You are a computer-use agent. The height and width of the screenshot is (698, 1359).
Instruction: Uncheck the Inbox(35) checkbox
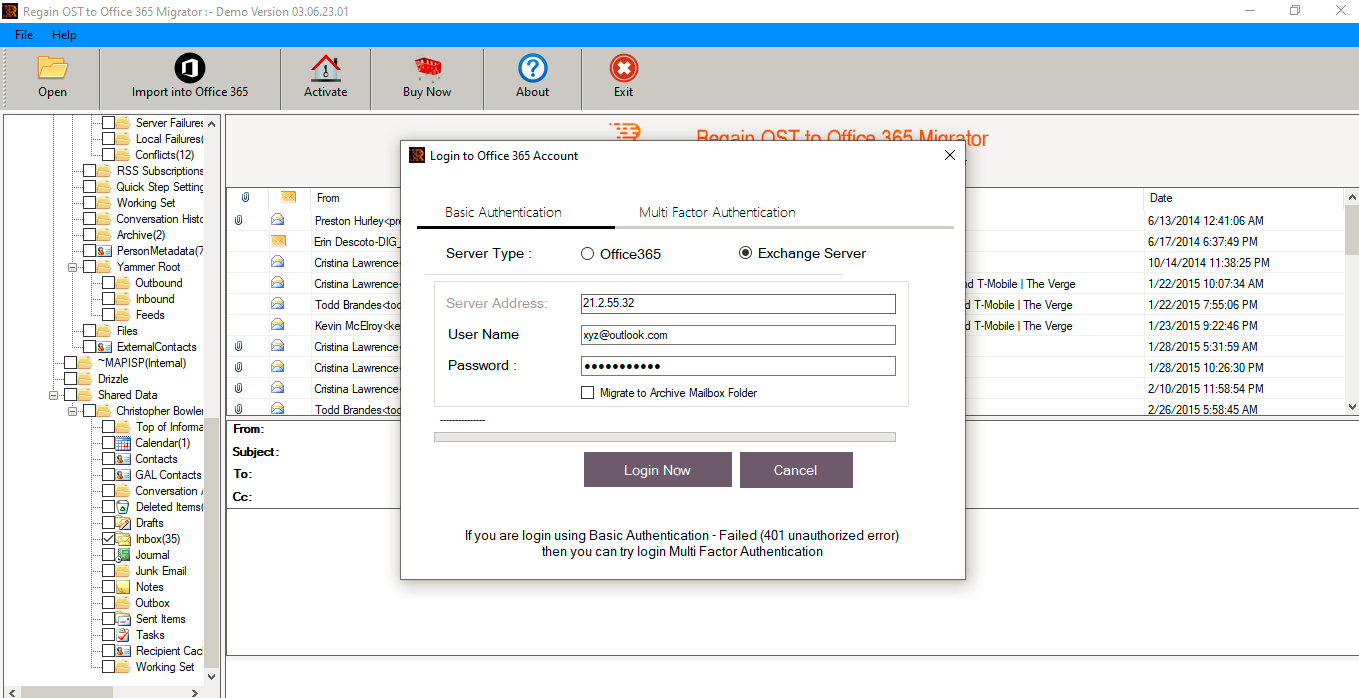point(108,539)
